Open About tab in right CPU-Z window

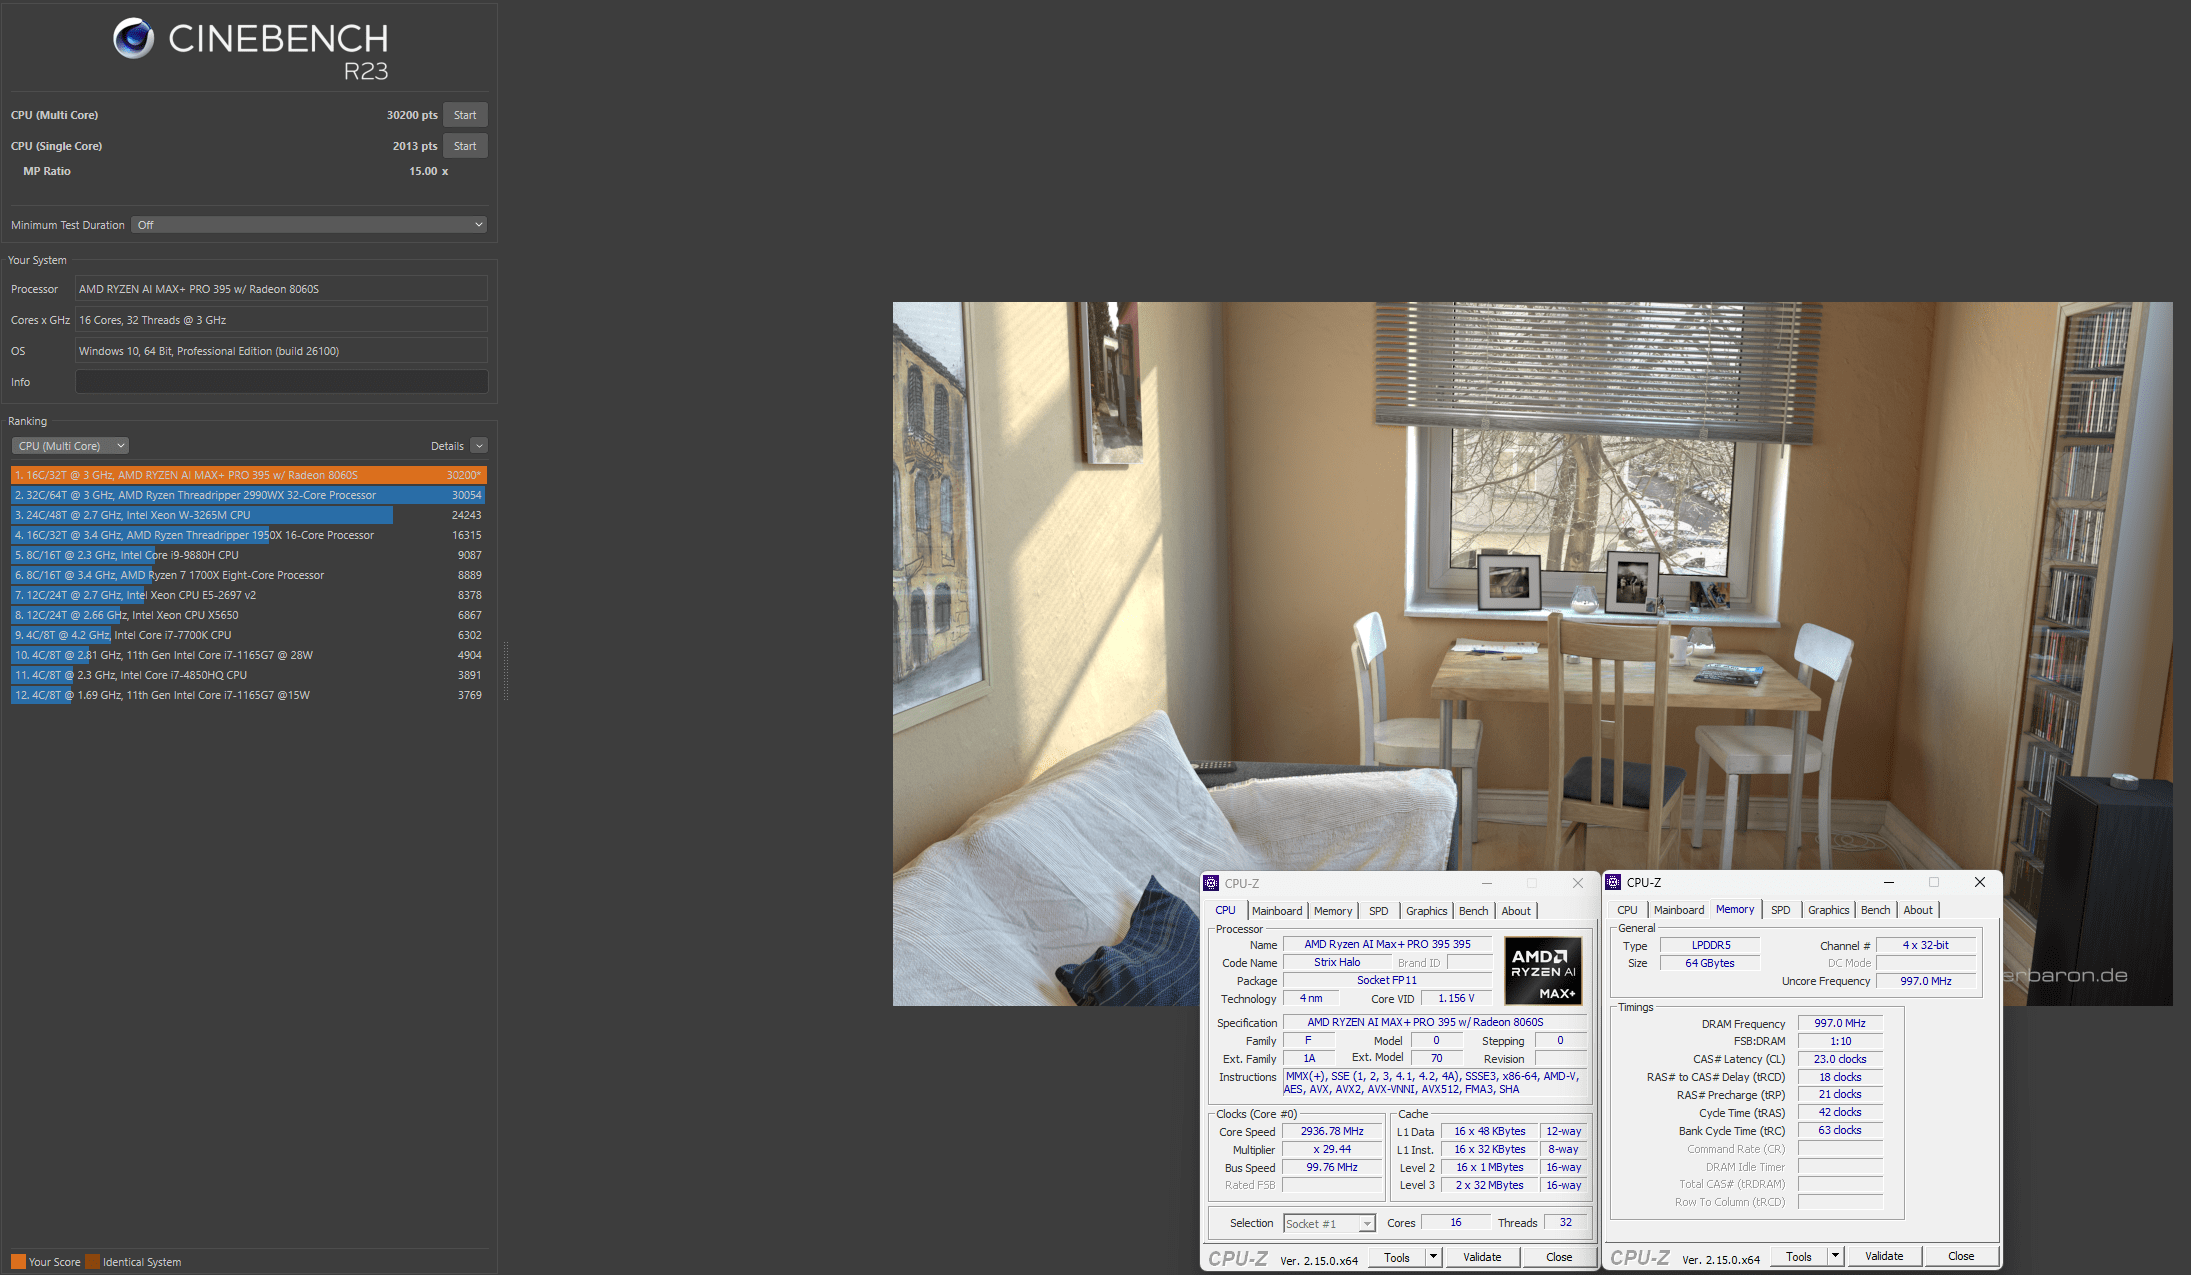click(1918, 910)
